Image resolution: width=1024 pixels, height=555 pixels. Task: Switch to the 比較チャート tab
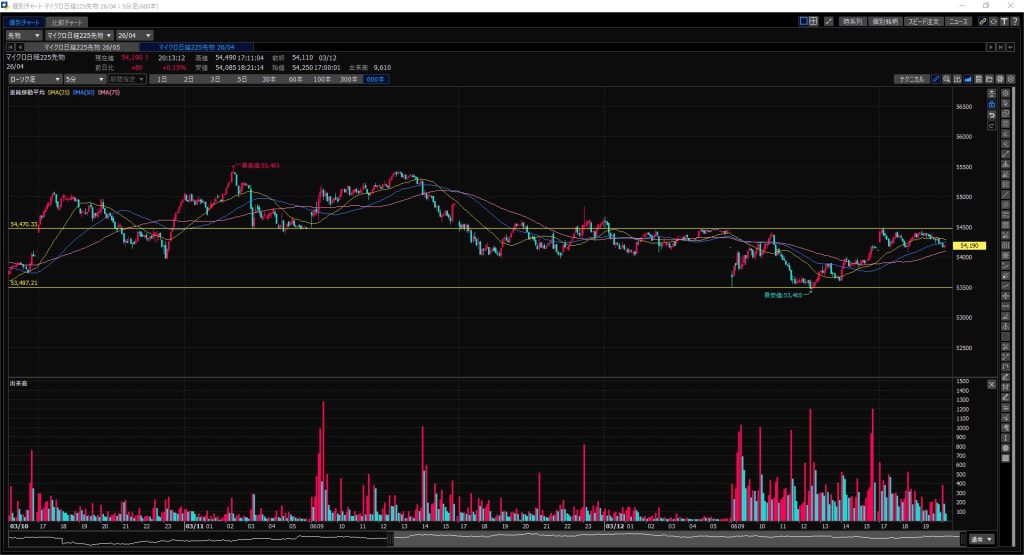[68, 21]
